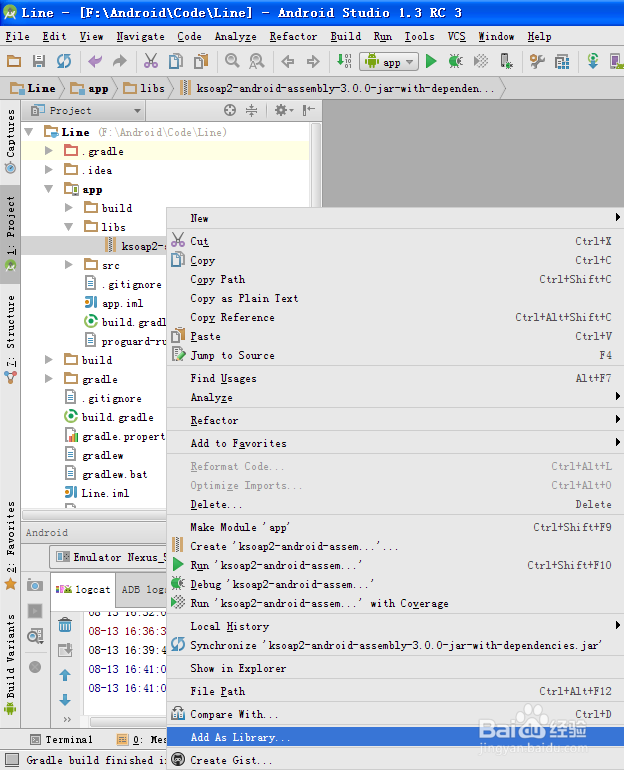
Task: Open the File menu
Action: coord(18,36)
